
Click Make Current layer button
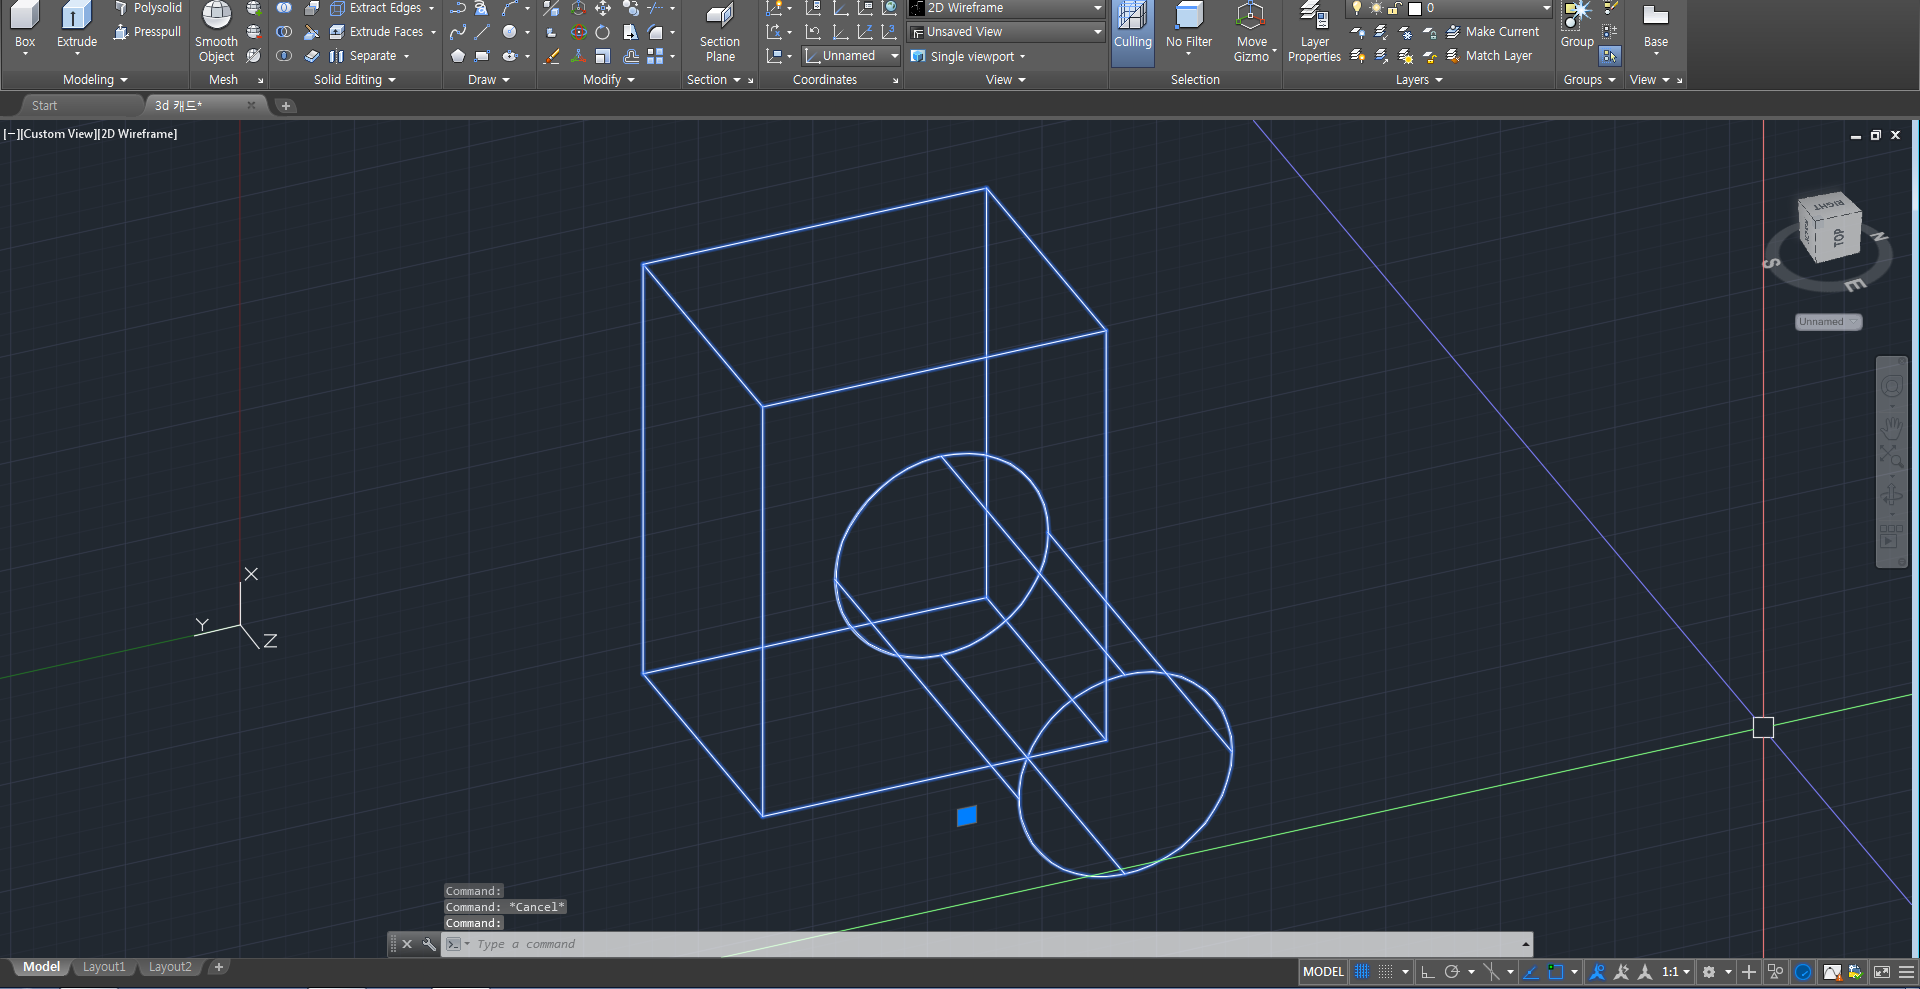1493,32
